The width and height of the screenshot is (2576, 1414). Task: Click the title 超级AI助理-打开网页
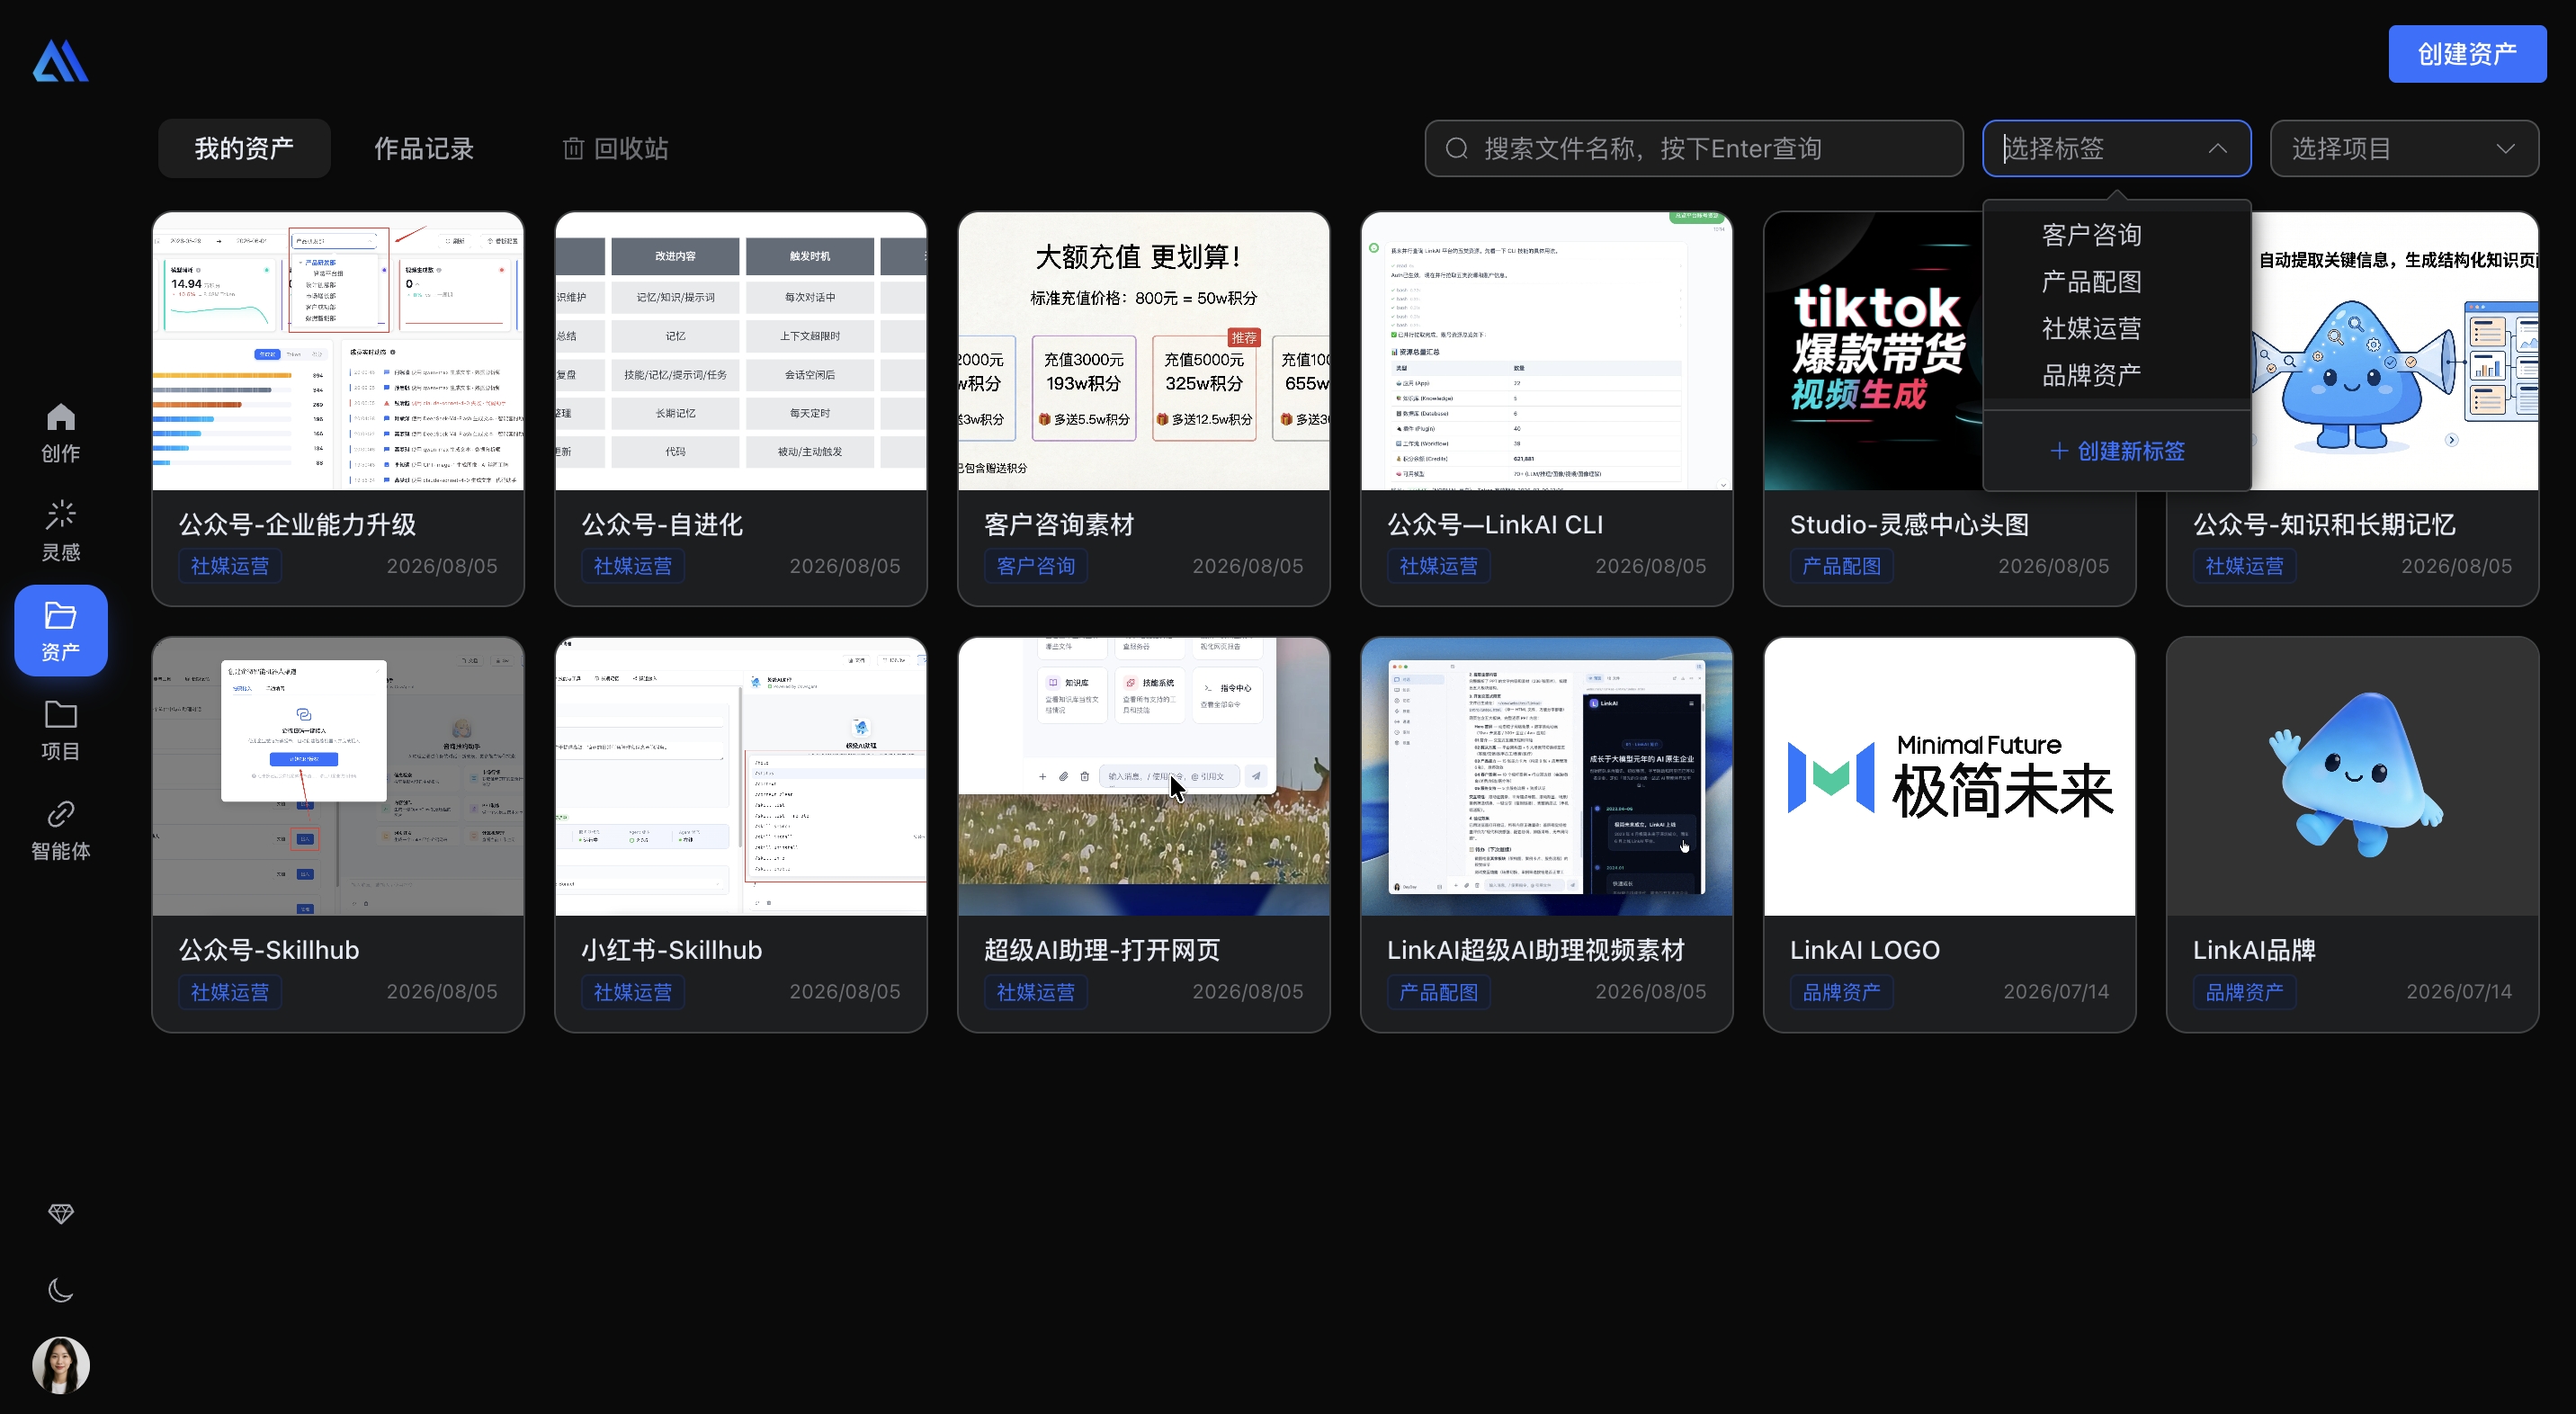point(1102,950)
